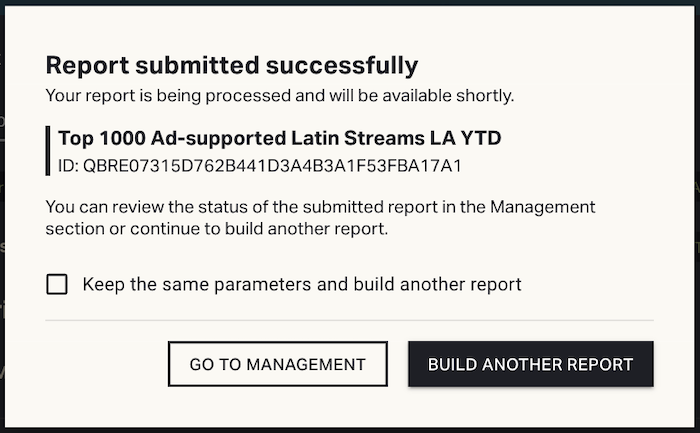Click the 'Report submitted successfully' heading
The height and width of the screenshot is (433, 700).
[x=231, y=66]
